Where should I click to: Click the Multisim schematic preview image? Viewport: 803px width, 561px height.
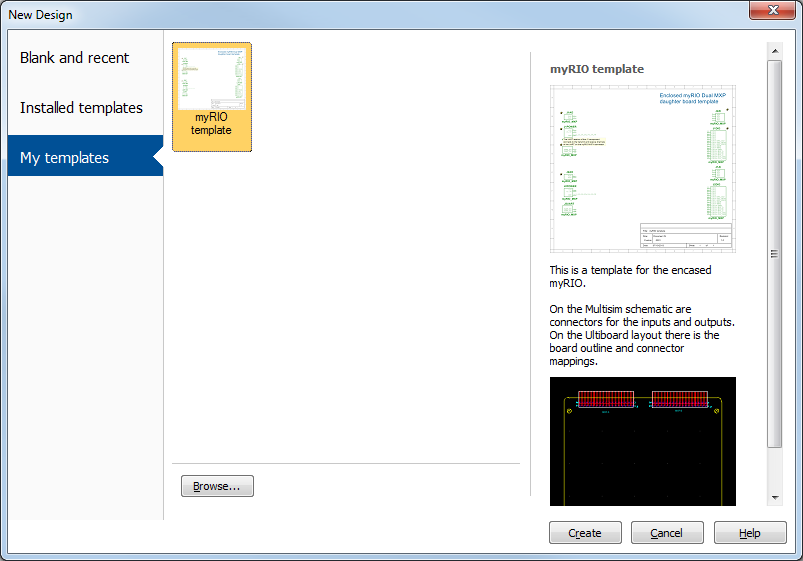coord(643,169)
